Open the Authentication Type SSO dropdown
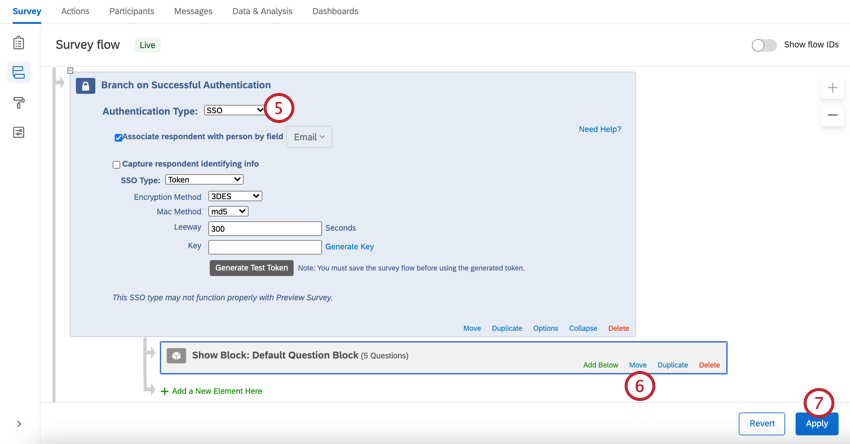Screen dimensions: 850x444 (x=234, y=110)
